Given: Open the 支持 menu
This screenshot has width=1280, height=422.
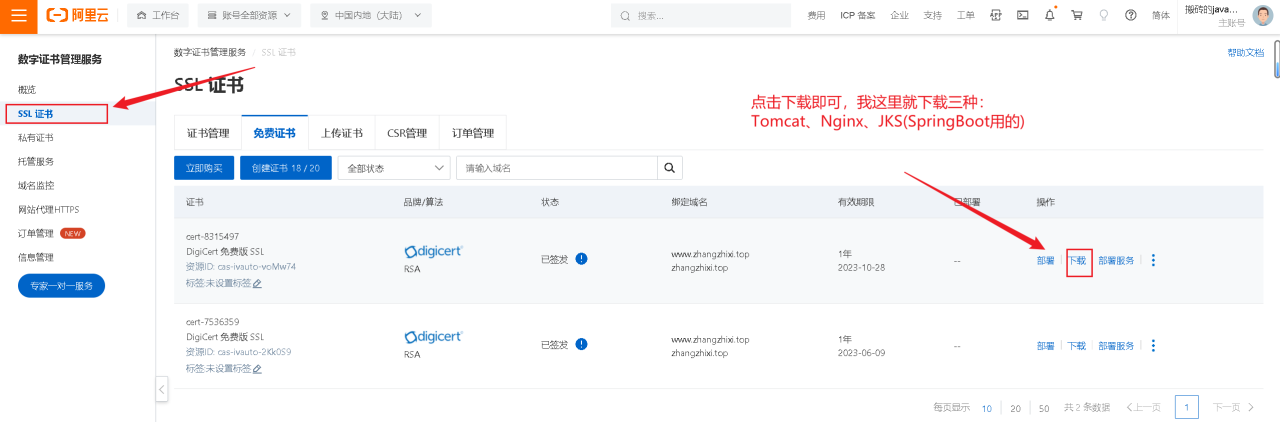Looking at the screenshot, I should (933, 15).
